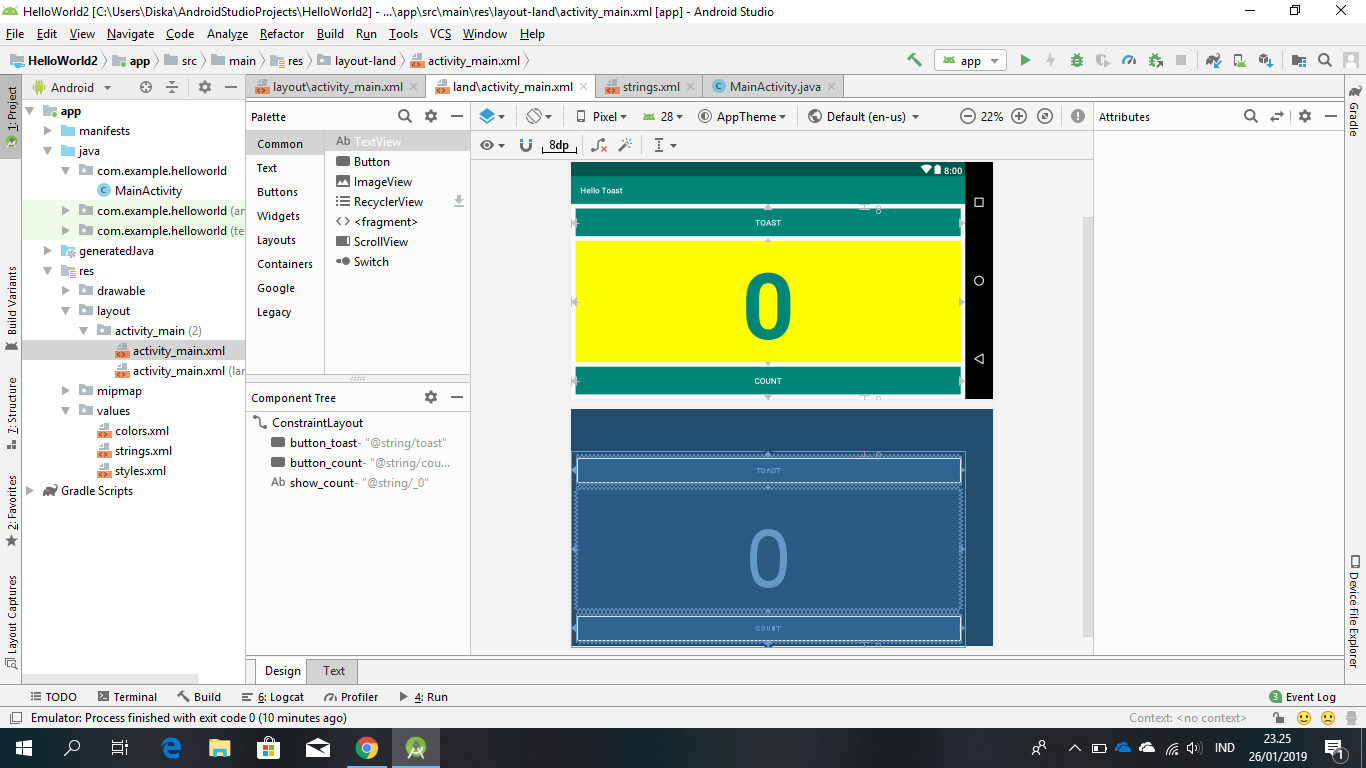
Task: Sync project with Gradle files
Action: click(x=1213, y=60)
